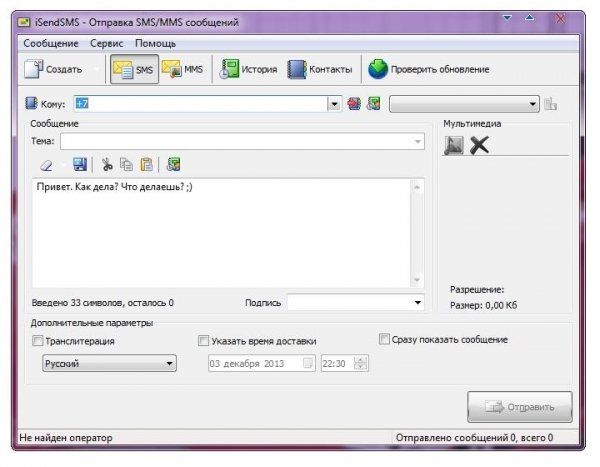
Task: Close the iSendSMS window
Action: (x=561, y=18)
